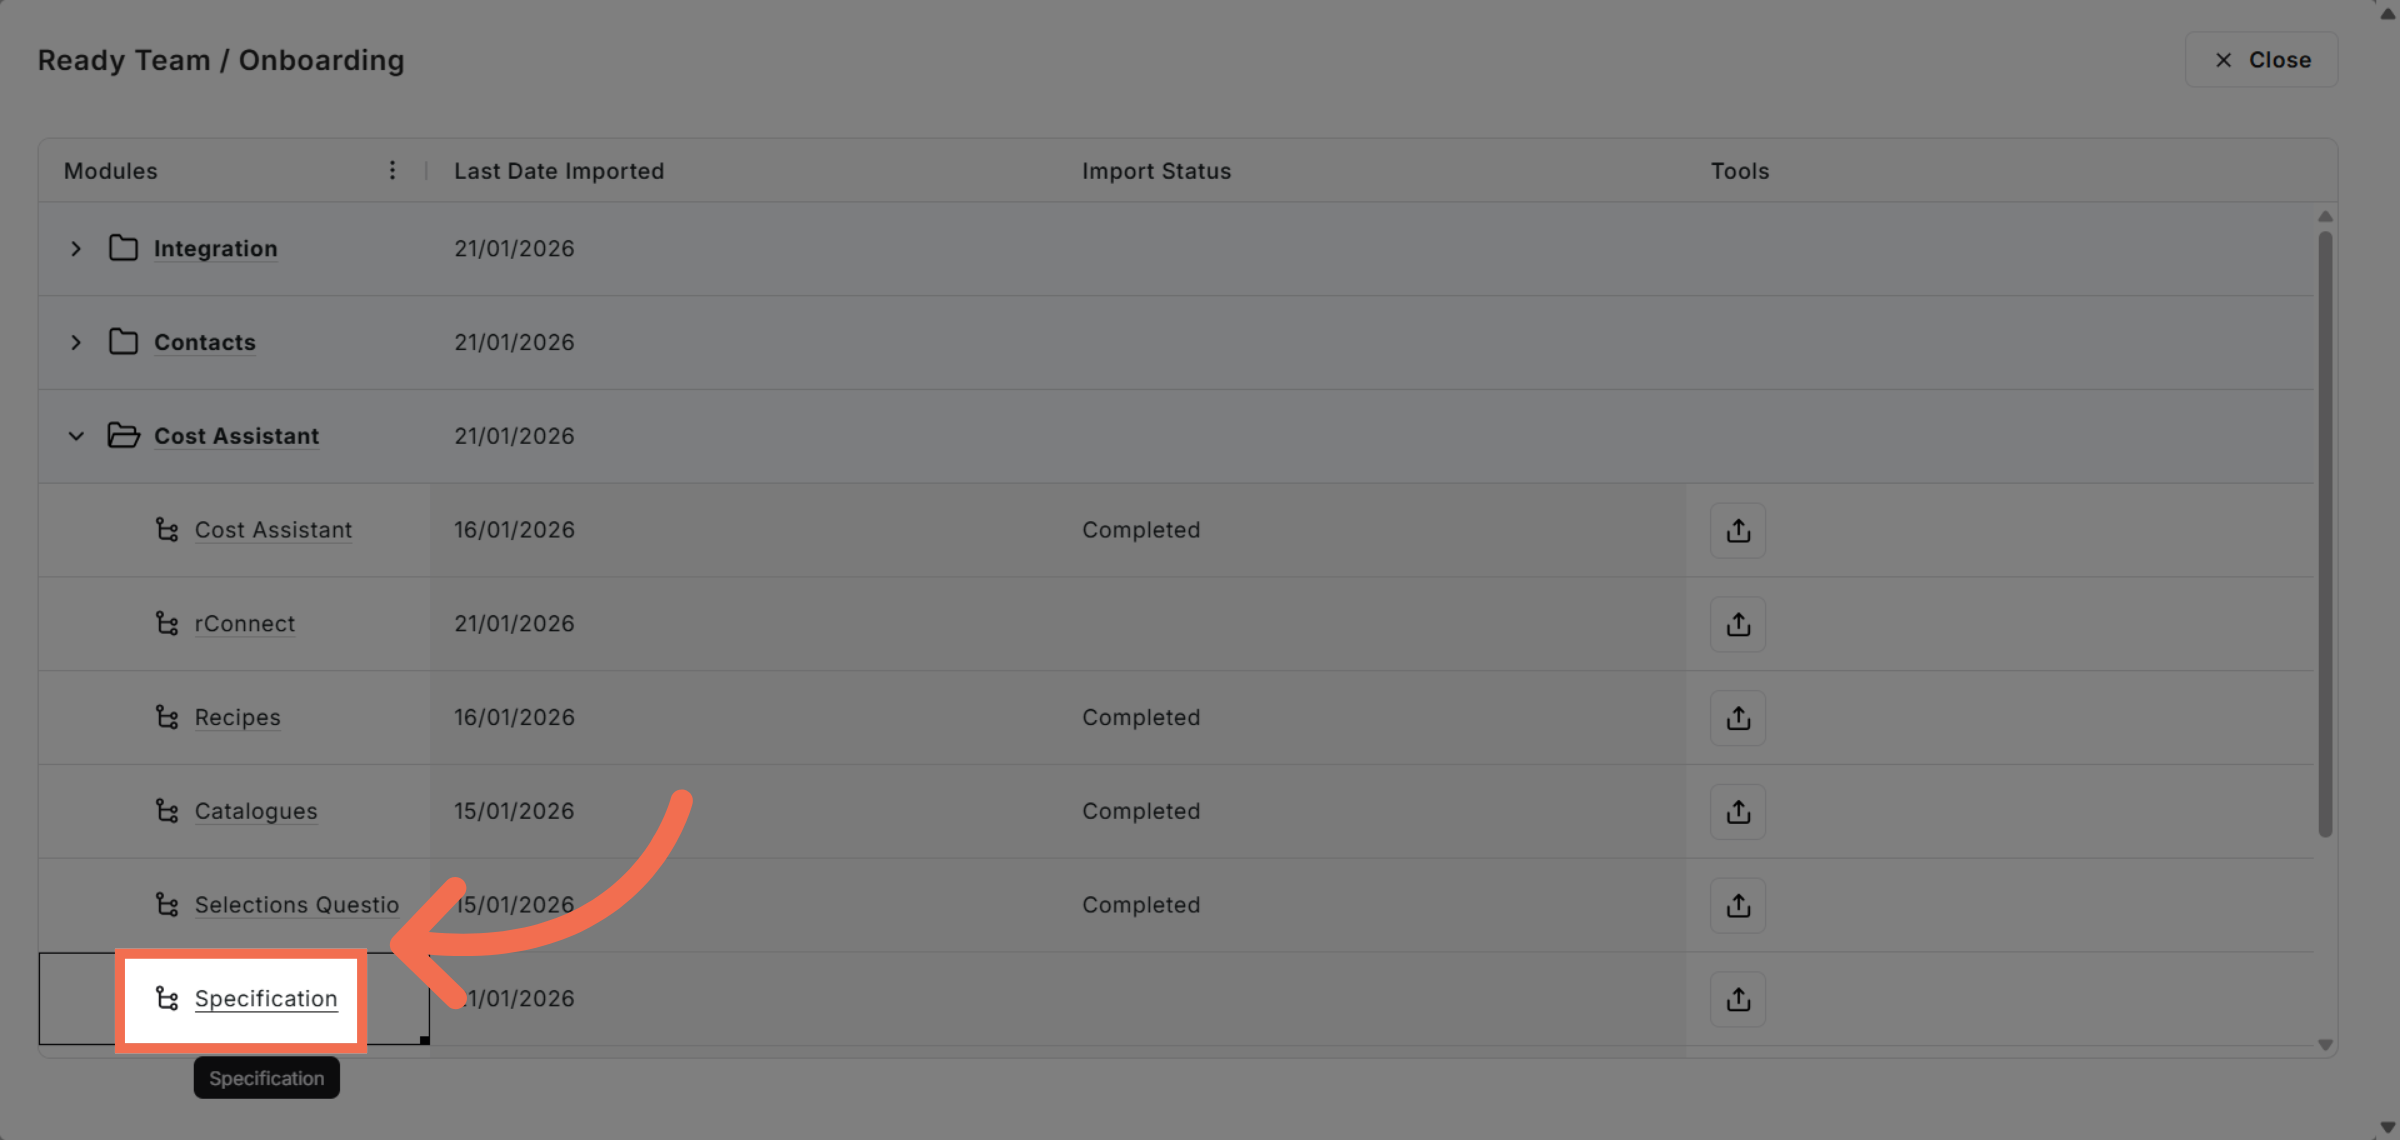Click the Last Date Imported column header
Image resolution: width=2400 pixels, height=1140 pixels.
point(559,170)
